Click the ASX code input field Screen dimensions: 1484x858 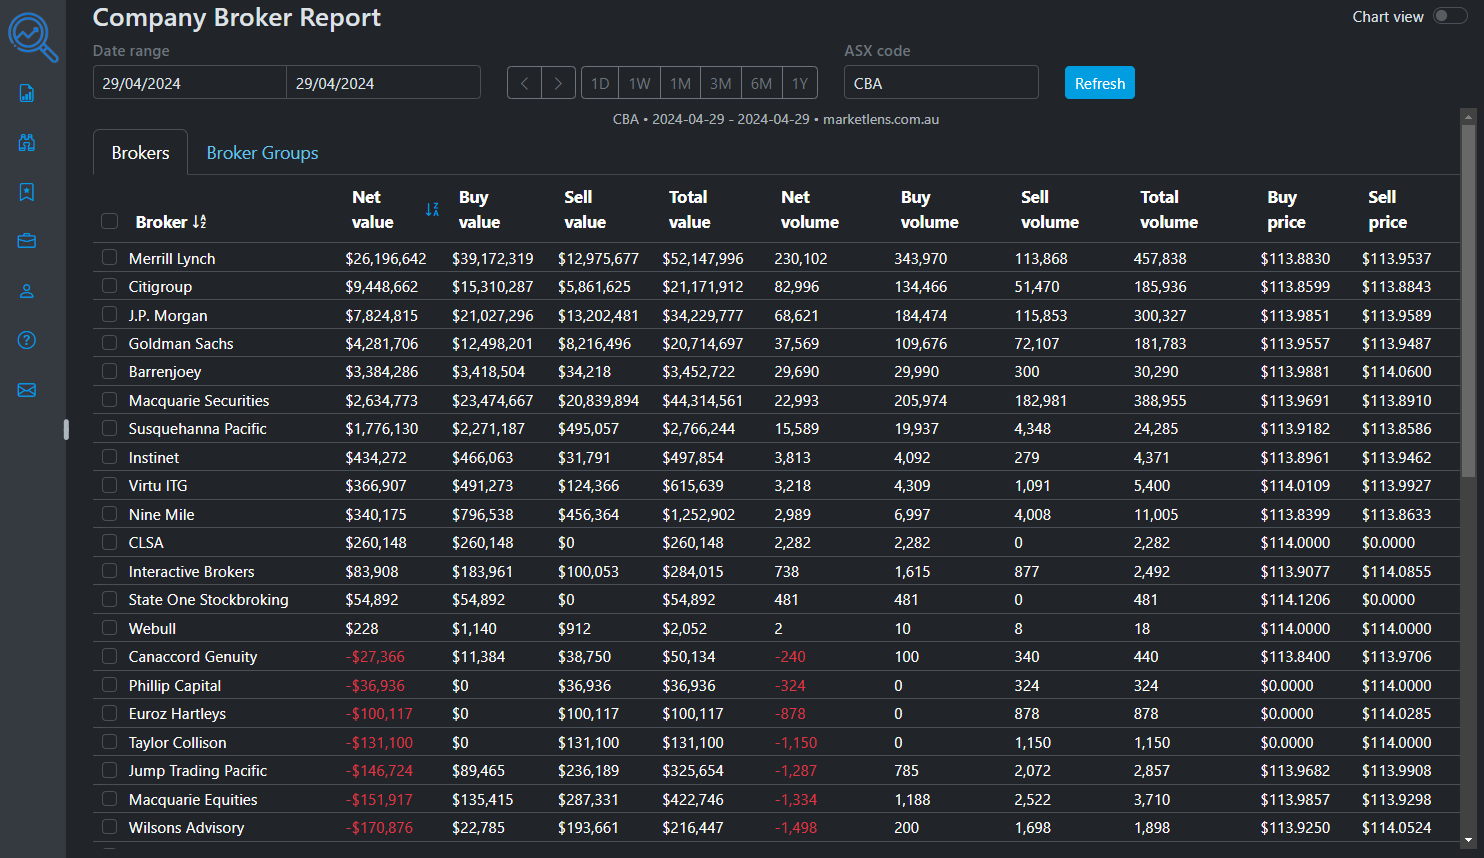tap(941, 83)
